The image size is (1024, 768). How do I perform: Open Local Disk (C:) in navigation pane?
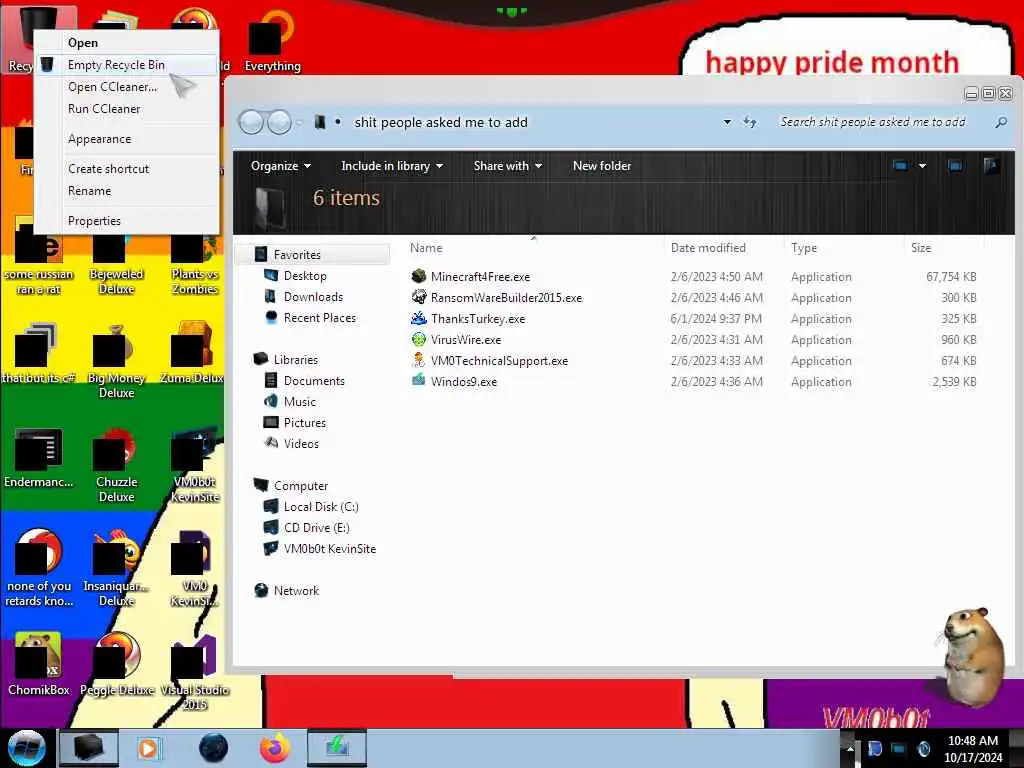pyautogui.click(x=321, y=507)
